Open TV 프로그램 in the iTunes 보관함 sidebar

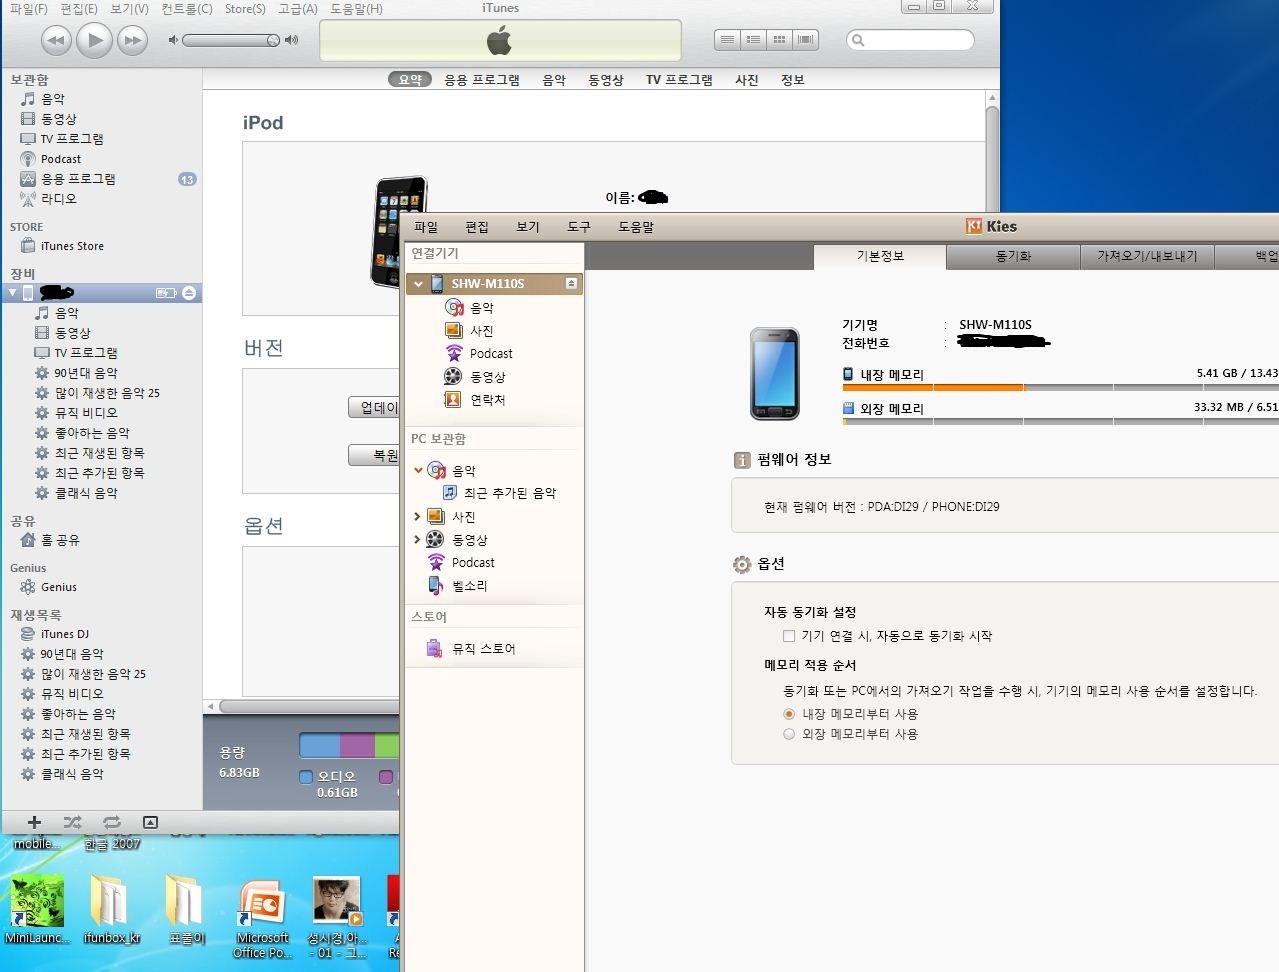click(71, 139)
